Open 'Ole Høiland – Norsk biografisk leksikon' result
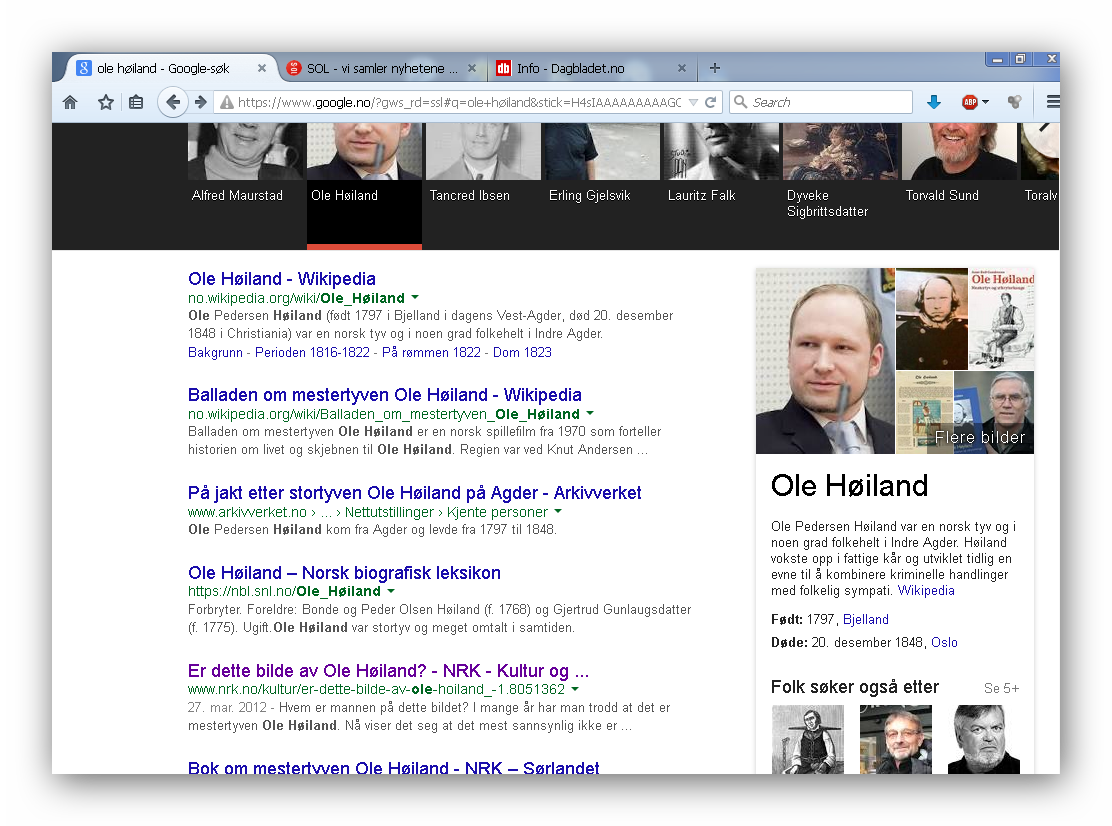The image size is (1112, 826). pos(344,572)
